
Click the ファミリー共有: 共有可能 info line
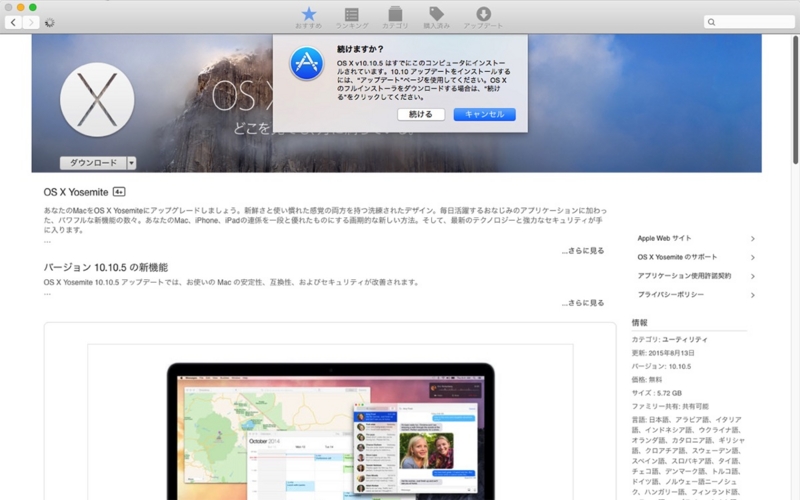[x=670, y=407]
